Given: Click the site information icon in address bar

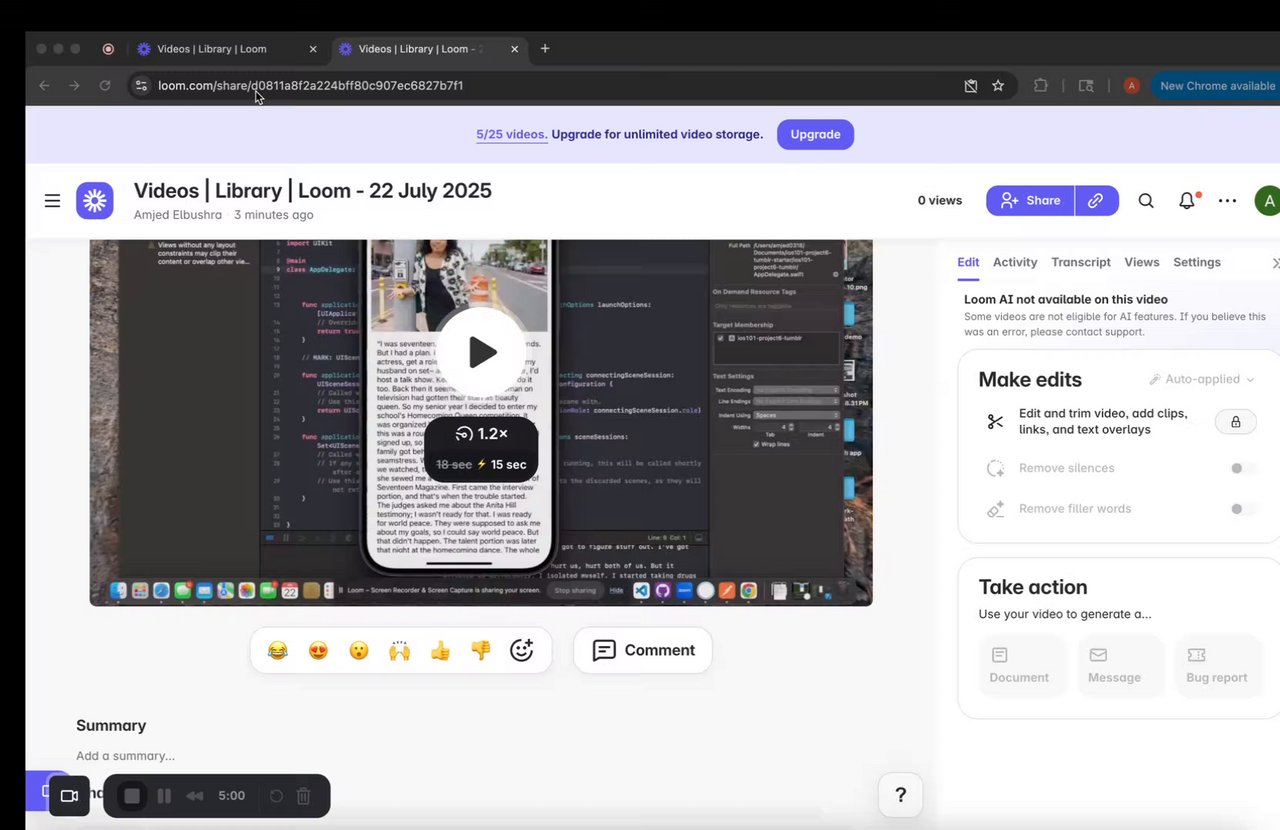Looking at the screenshot, I should coord(141,86).
